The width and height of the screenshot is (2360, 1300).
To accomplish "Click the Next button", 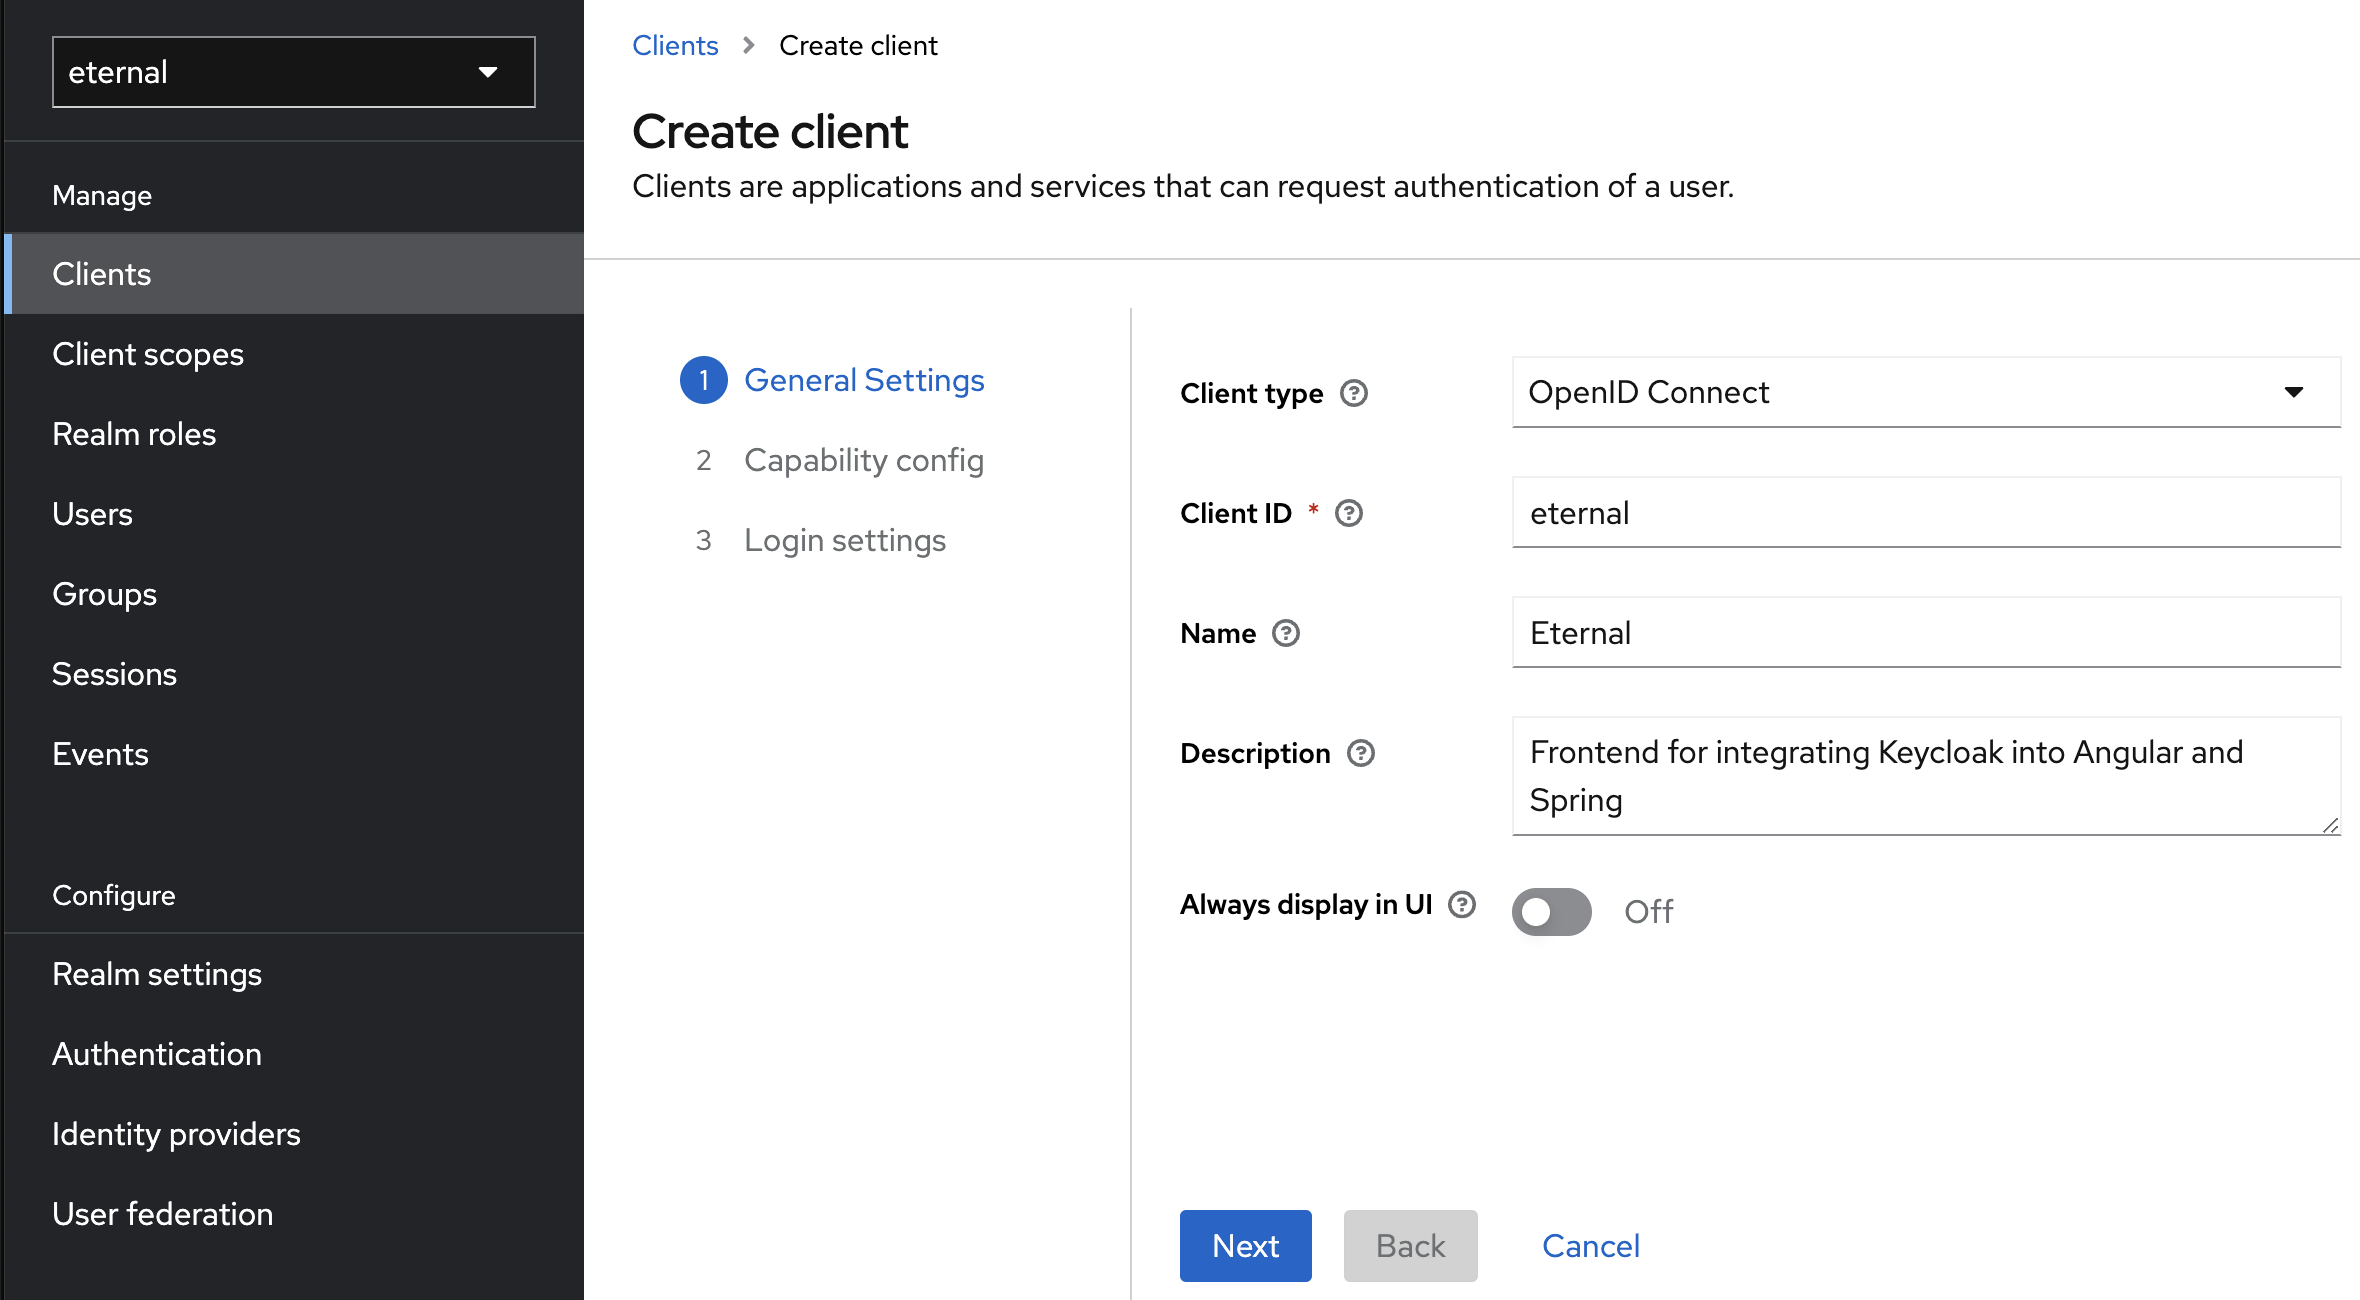I will 1245,1246.
